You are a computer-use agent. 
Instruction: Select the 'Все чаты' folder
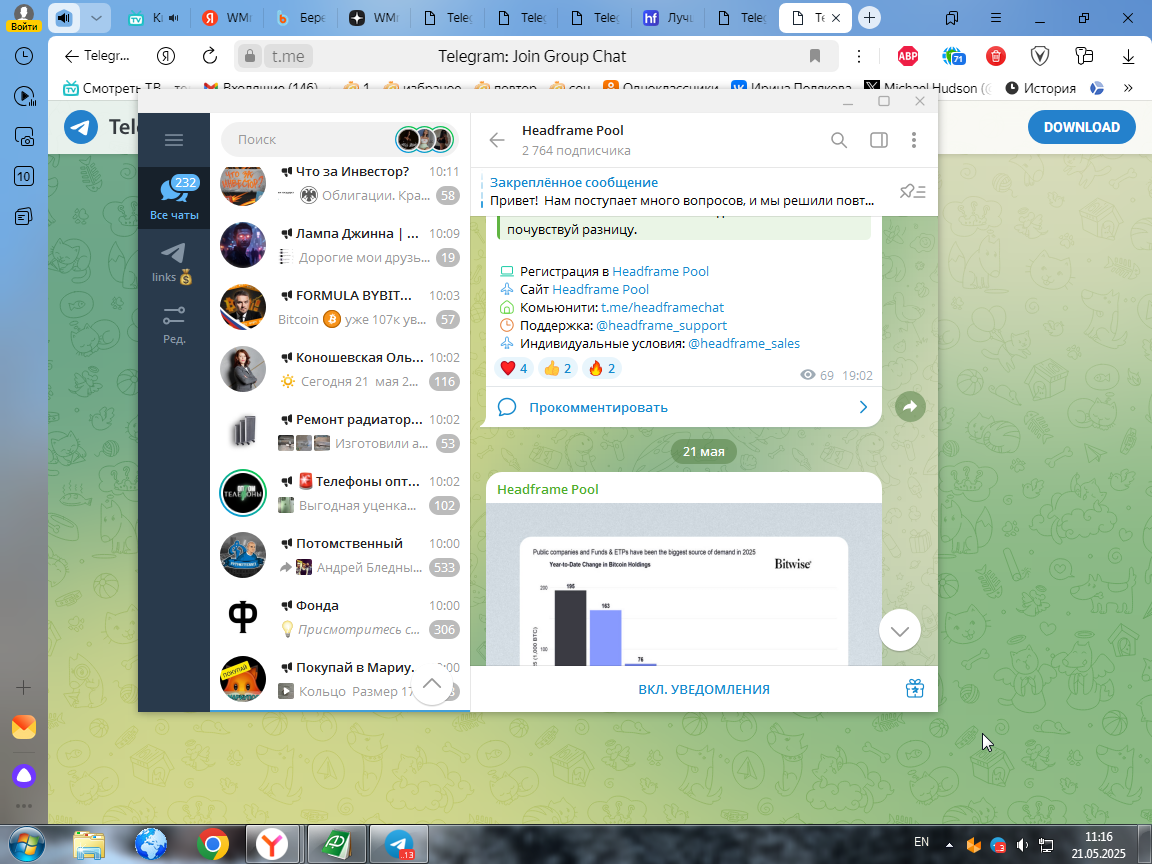click(174, 198)
